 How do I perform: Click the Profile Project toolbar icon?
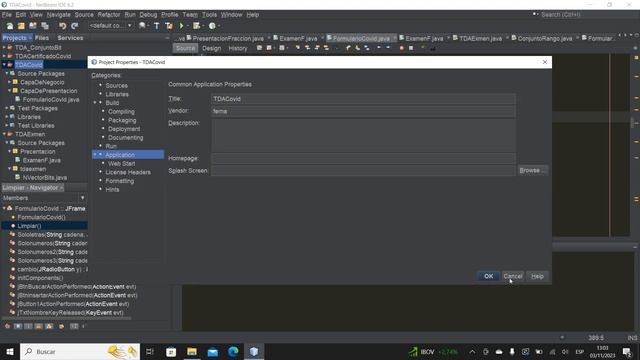point(212,26)
